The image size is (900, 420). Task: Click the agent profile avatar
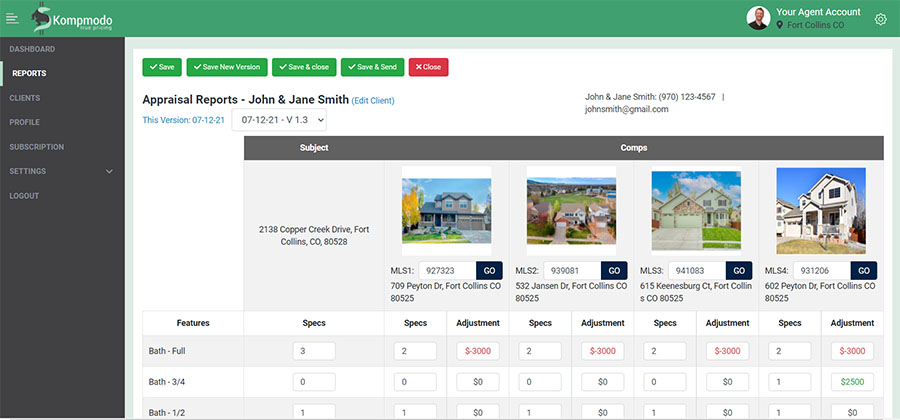tap(759, 18)
